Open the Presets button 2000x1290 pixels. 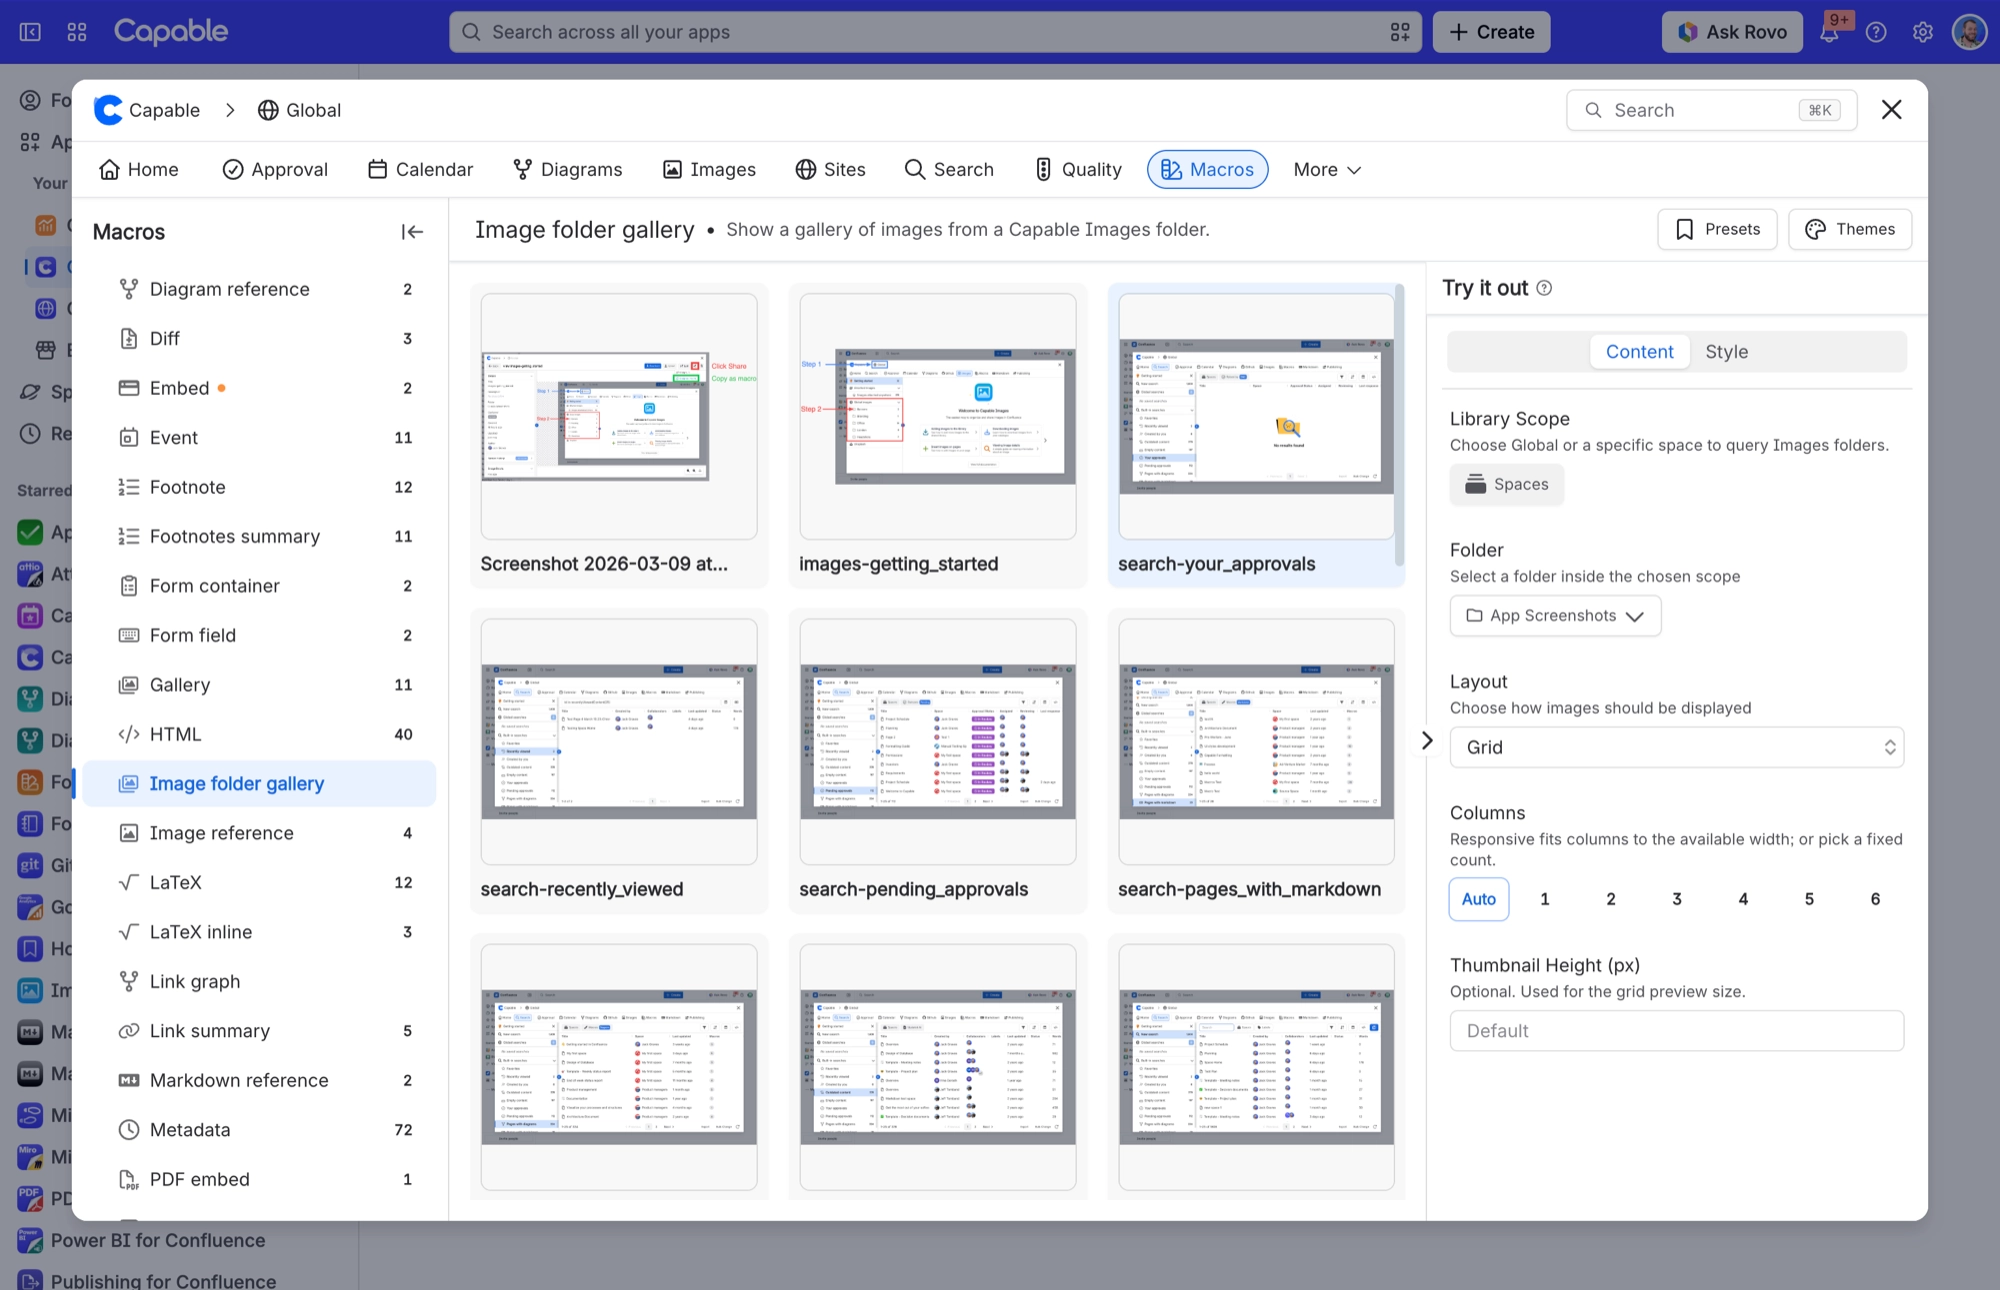(x=1717, y=229)
